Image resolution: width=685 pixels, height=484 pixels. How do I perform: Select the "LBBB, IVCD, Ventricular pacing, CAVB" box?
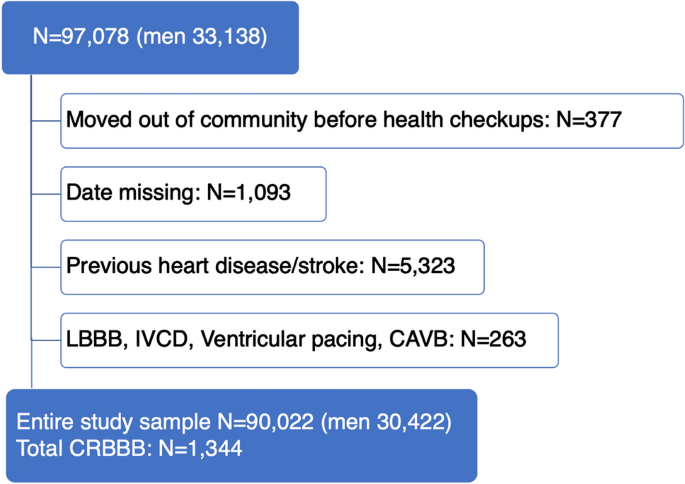(x=308, y=340)
